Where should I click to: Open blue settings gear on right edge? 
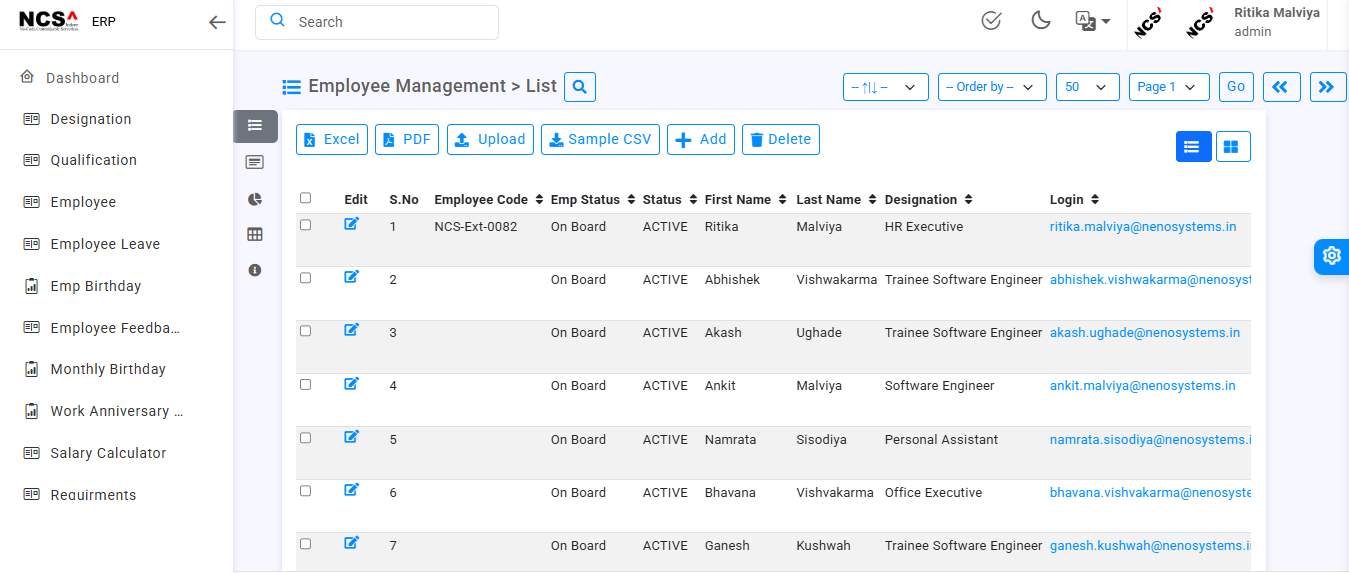point(1331,256)
